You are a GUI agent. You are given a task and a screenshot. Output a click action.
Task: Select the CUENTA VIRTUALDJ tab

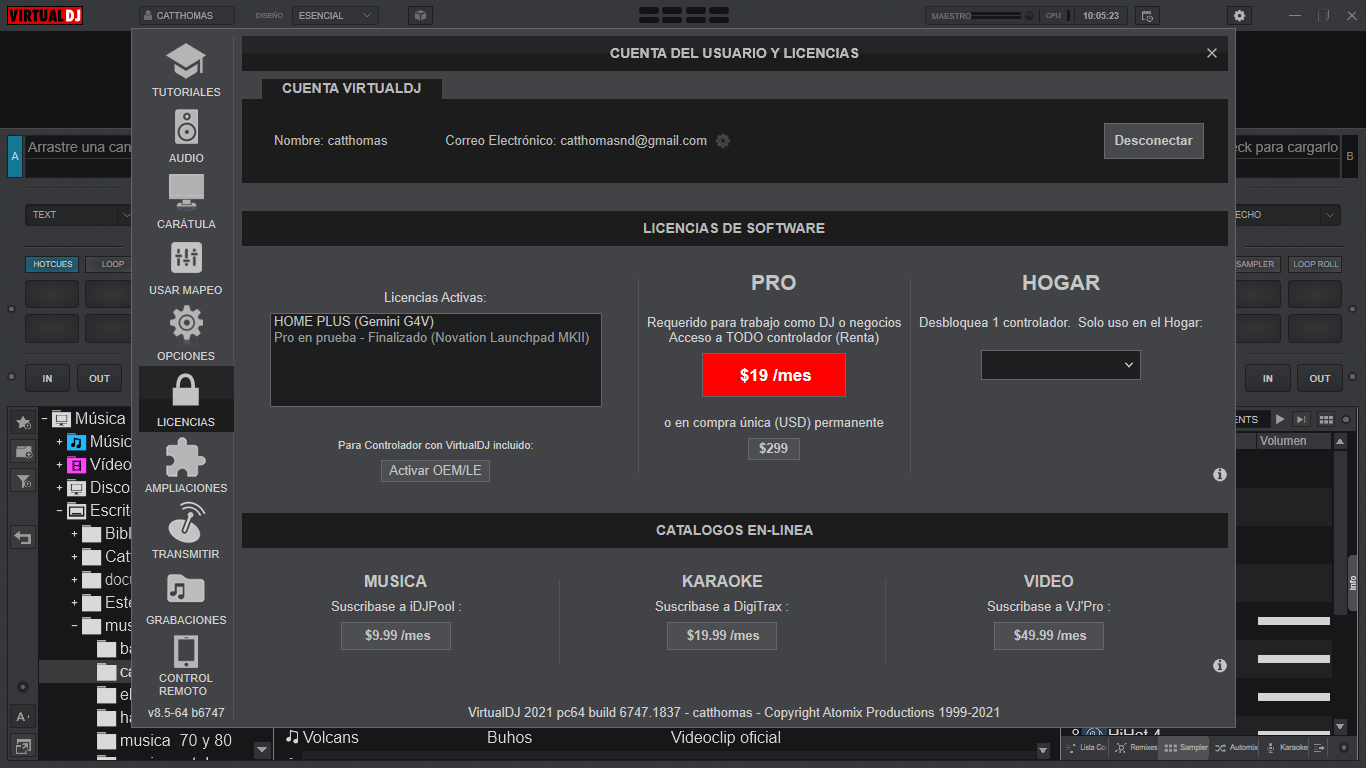(x=351, y=88)
